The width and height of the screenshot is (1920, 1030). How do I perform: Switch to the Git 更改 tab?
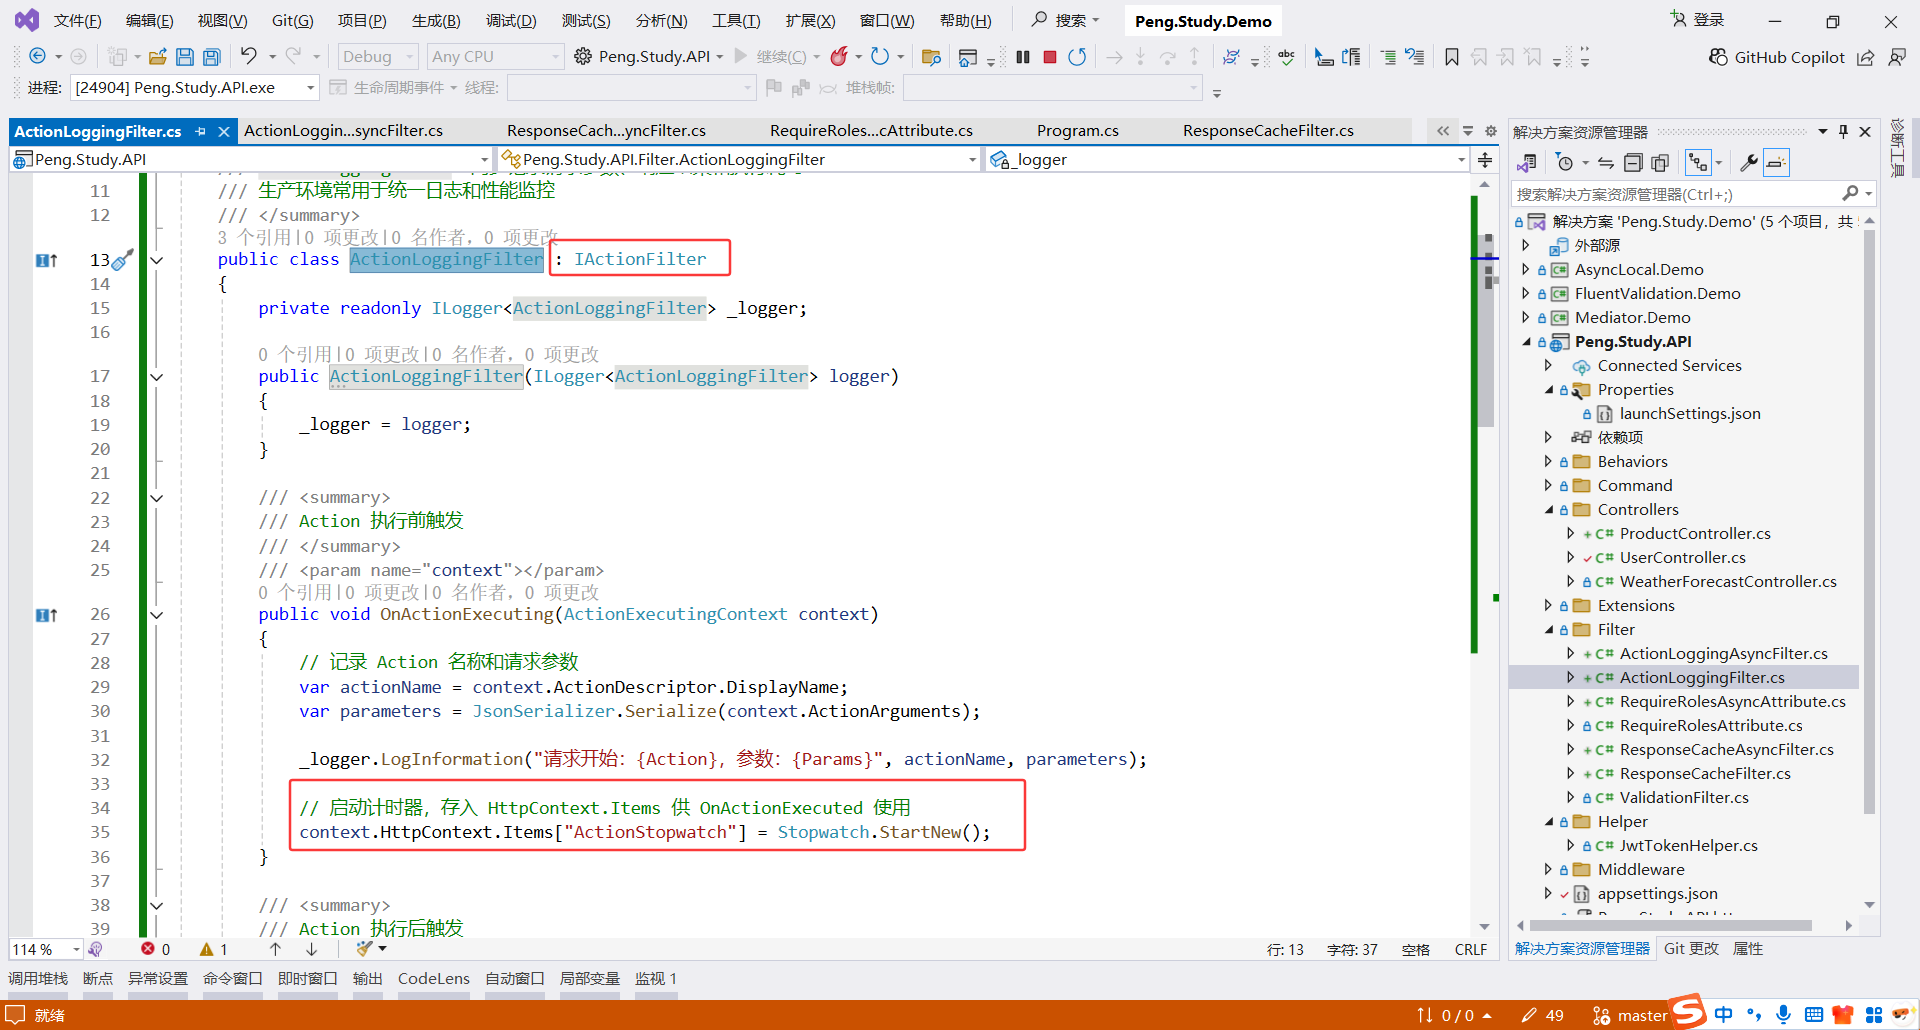coord(1691,949)
